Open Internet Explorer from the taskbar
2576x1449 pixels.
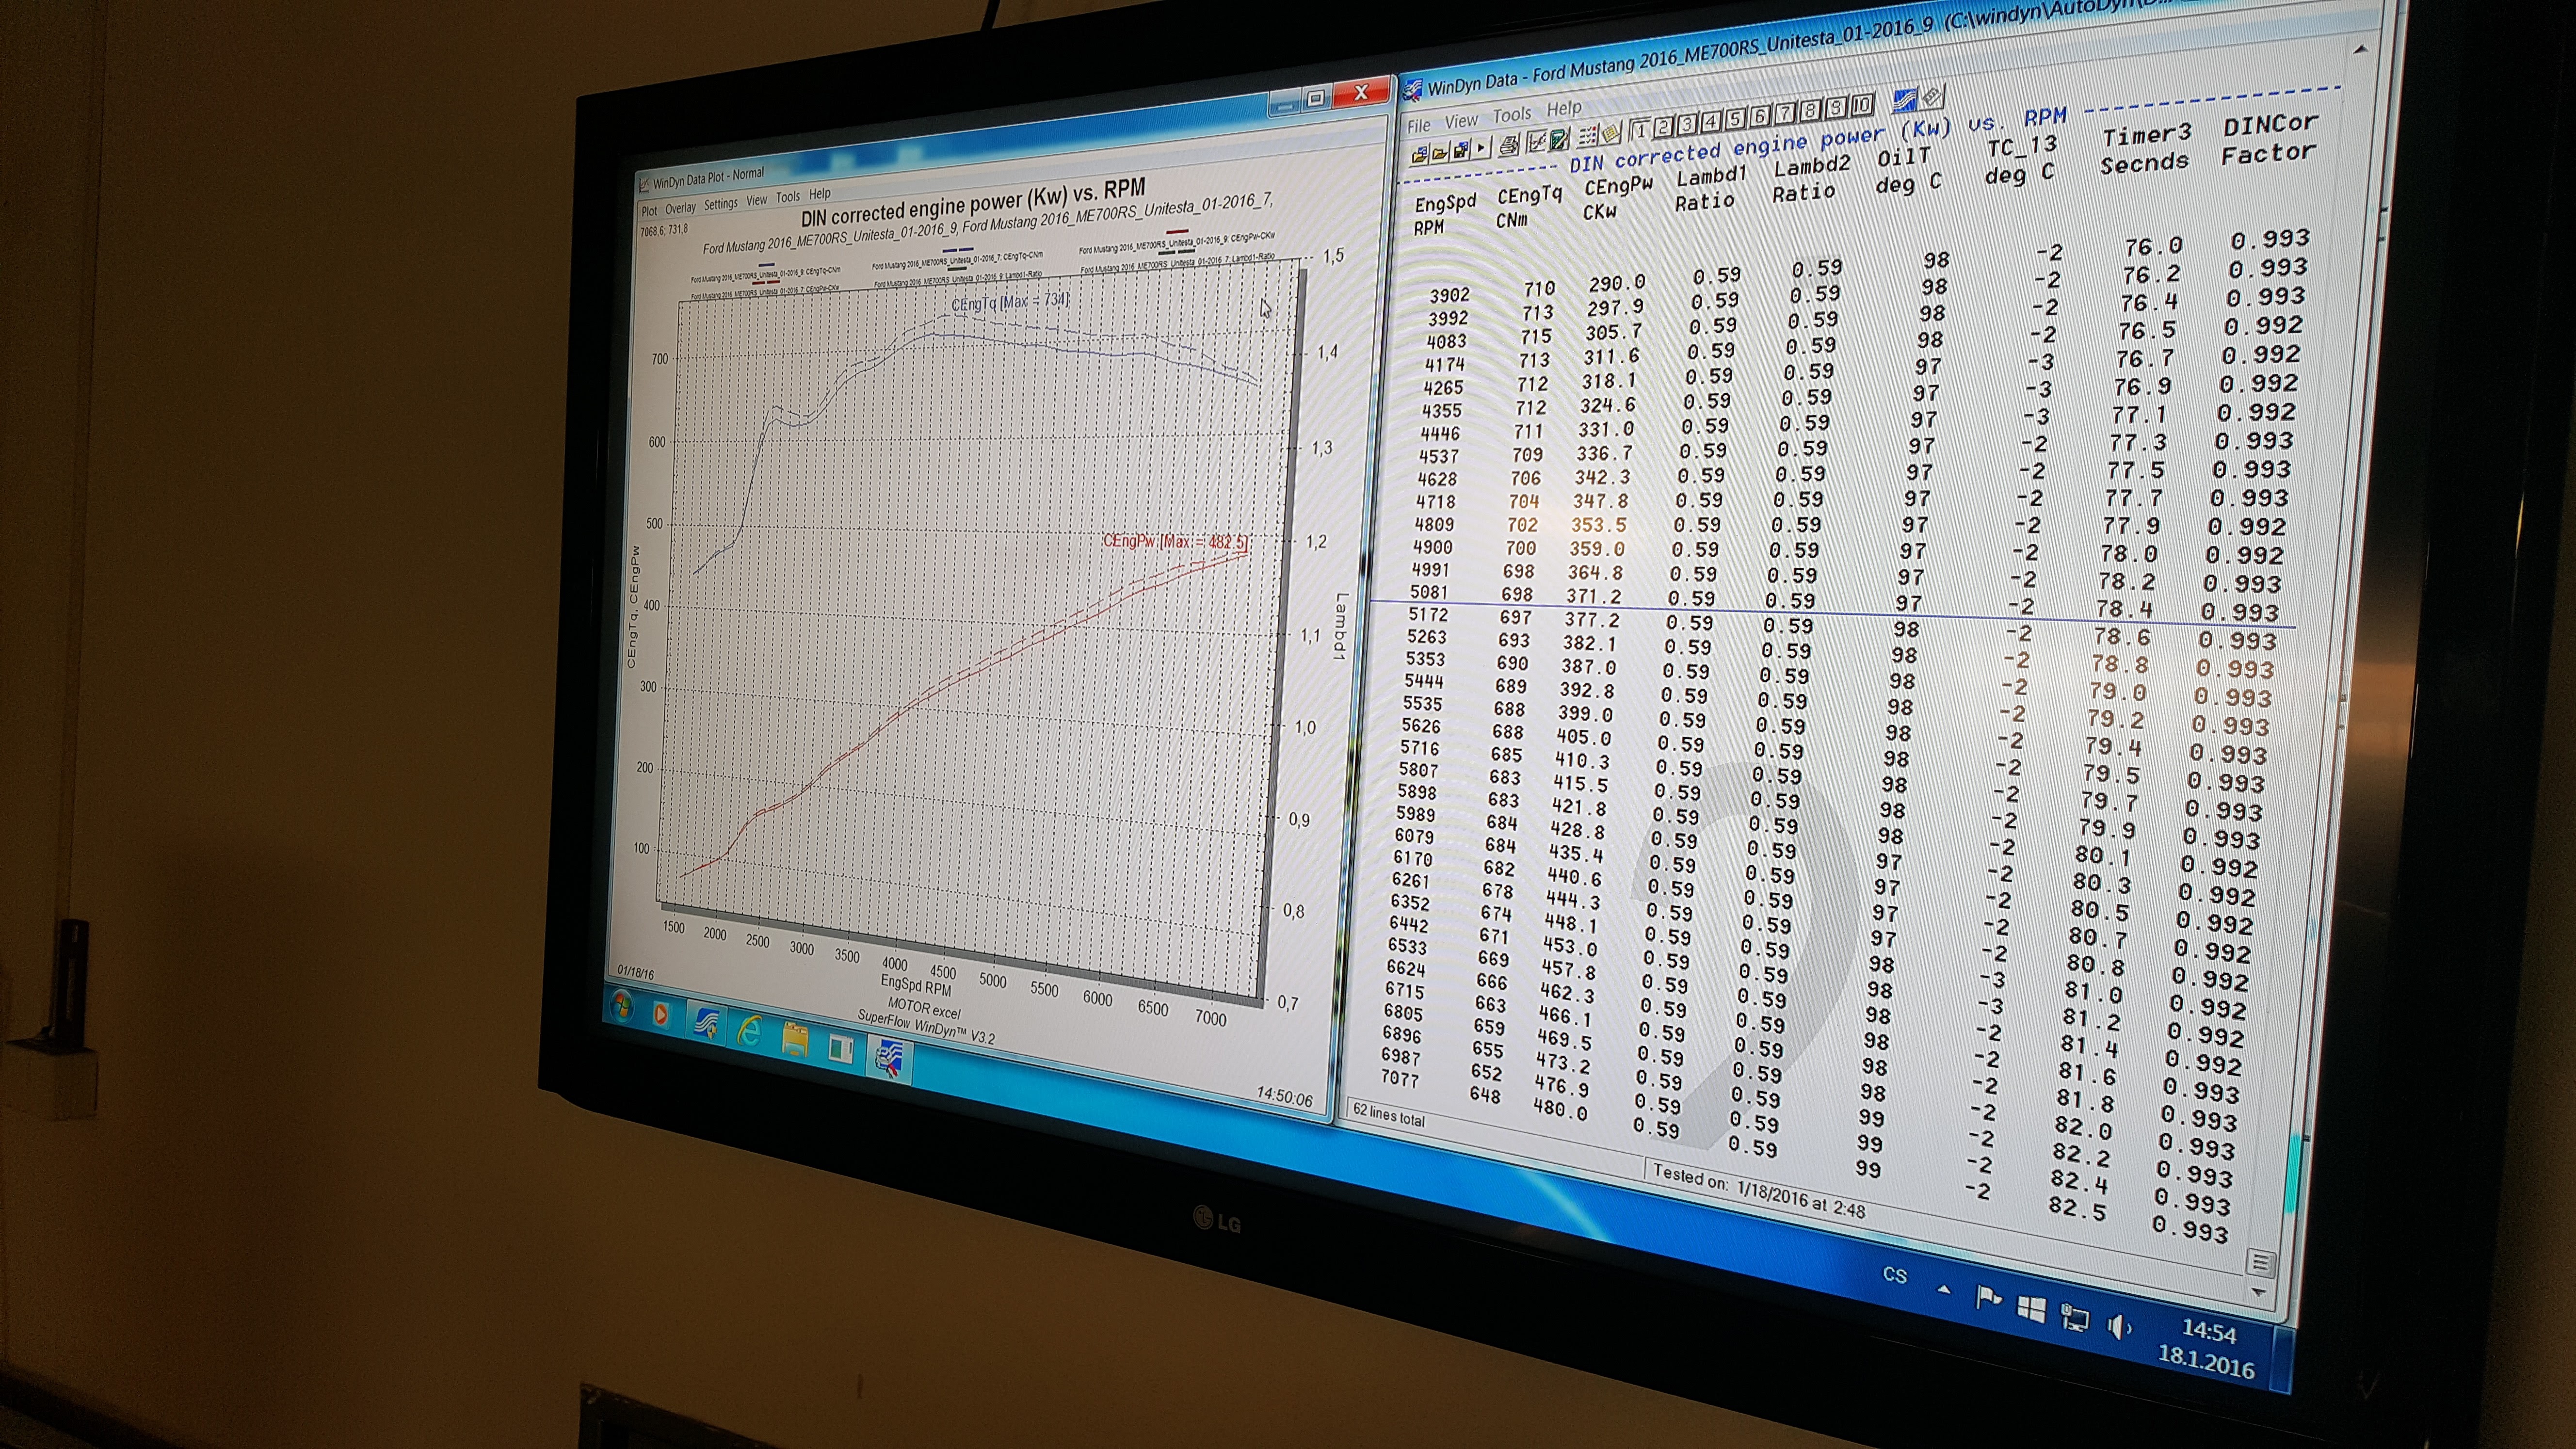pos(749,1031)
